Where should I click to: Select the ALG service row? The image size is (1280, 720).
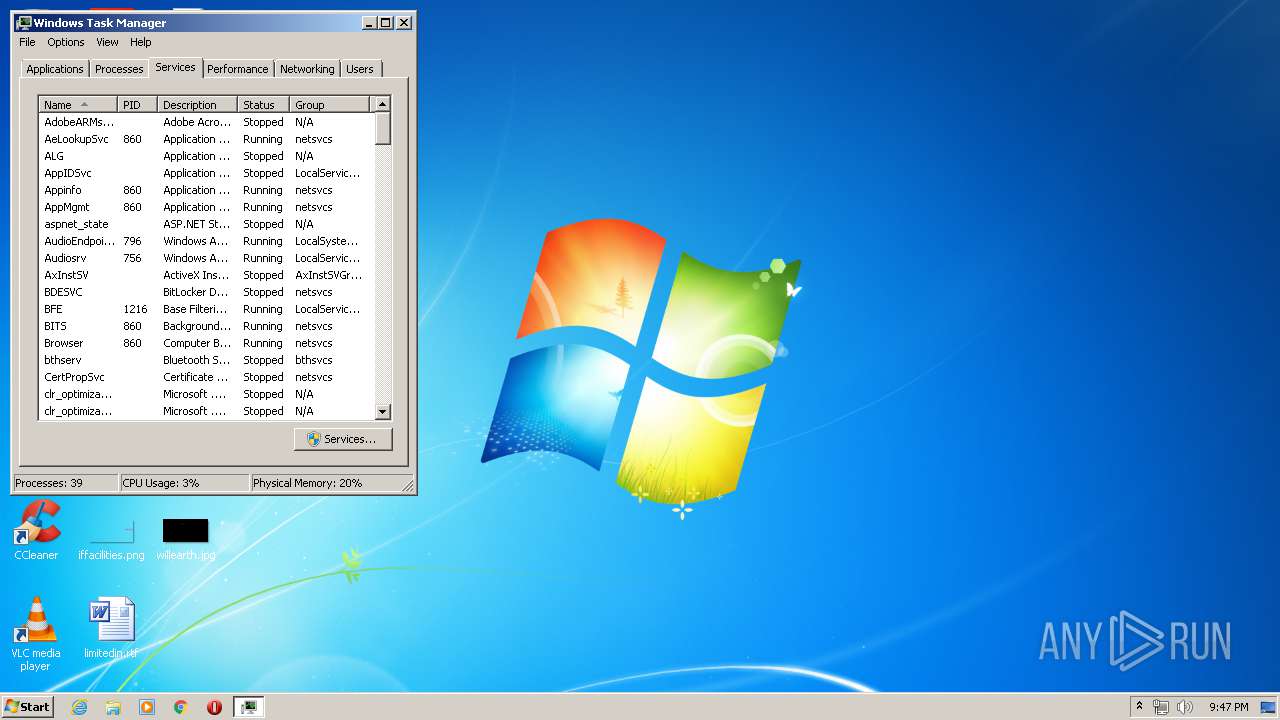point(206,156)
